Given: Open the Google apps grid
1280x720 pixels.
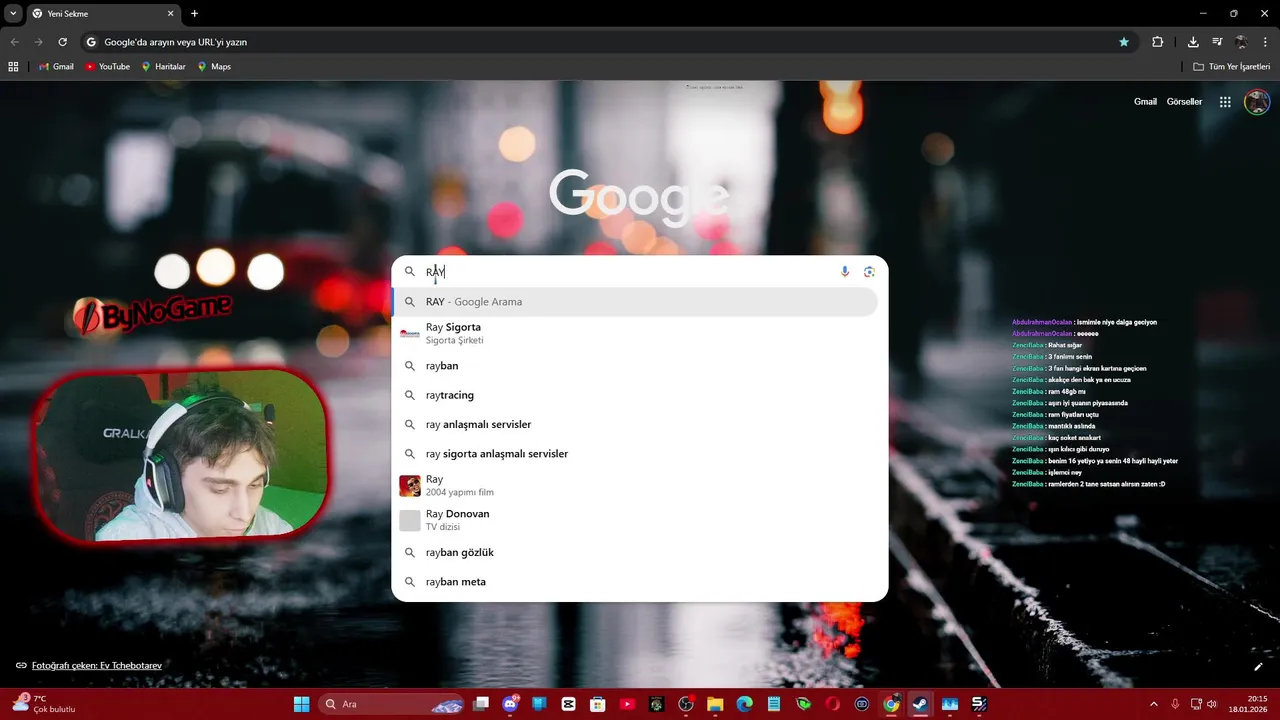Looking at the screenshot, I should point(1225,102).
